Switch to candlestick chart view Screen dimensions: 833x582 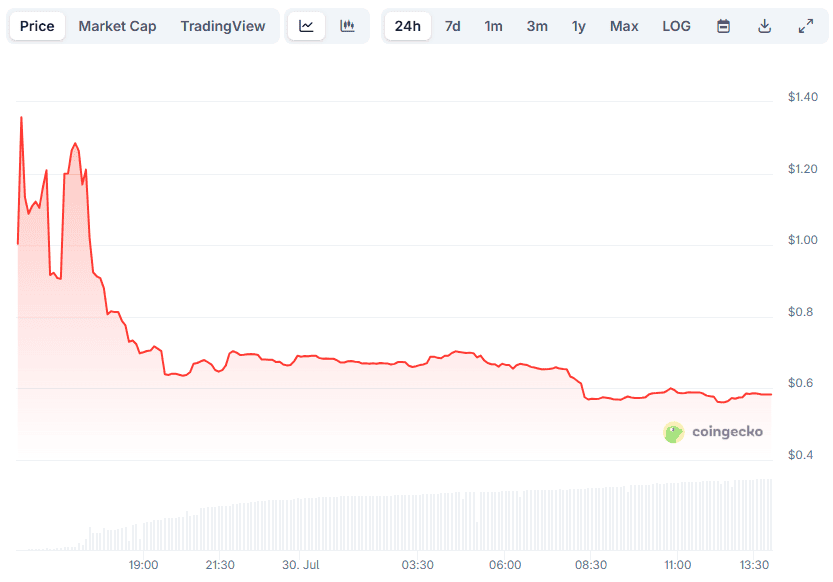347,26
